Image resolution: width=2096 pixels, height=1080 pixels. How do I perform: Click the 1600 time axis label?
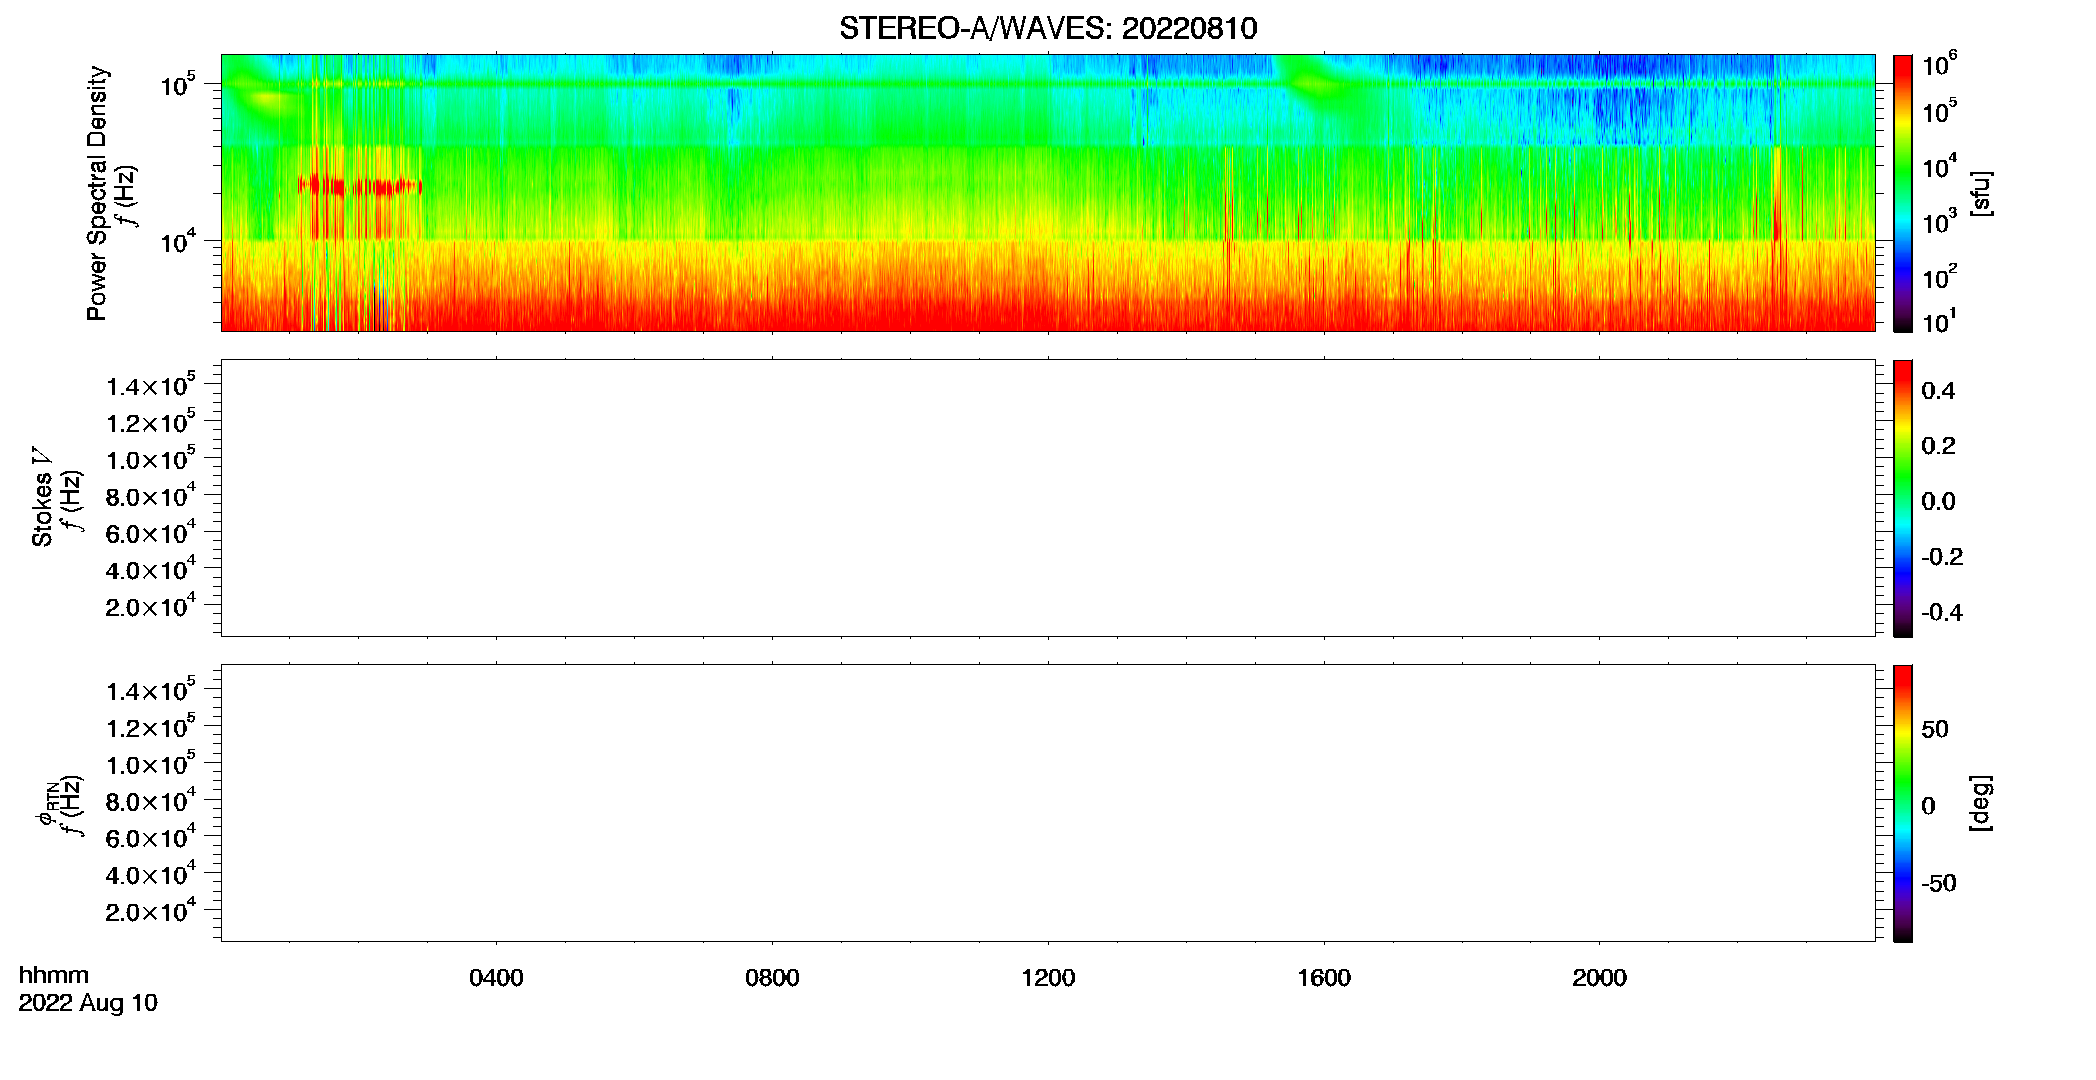click(1324, 978)
